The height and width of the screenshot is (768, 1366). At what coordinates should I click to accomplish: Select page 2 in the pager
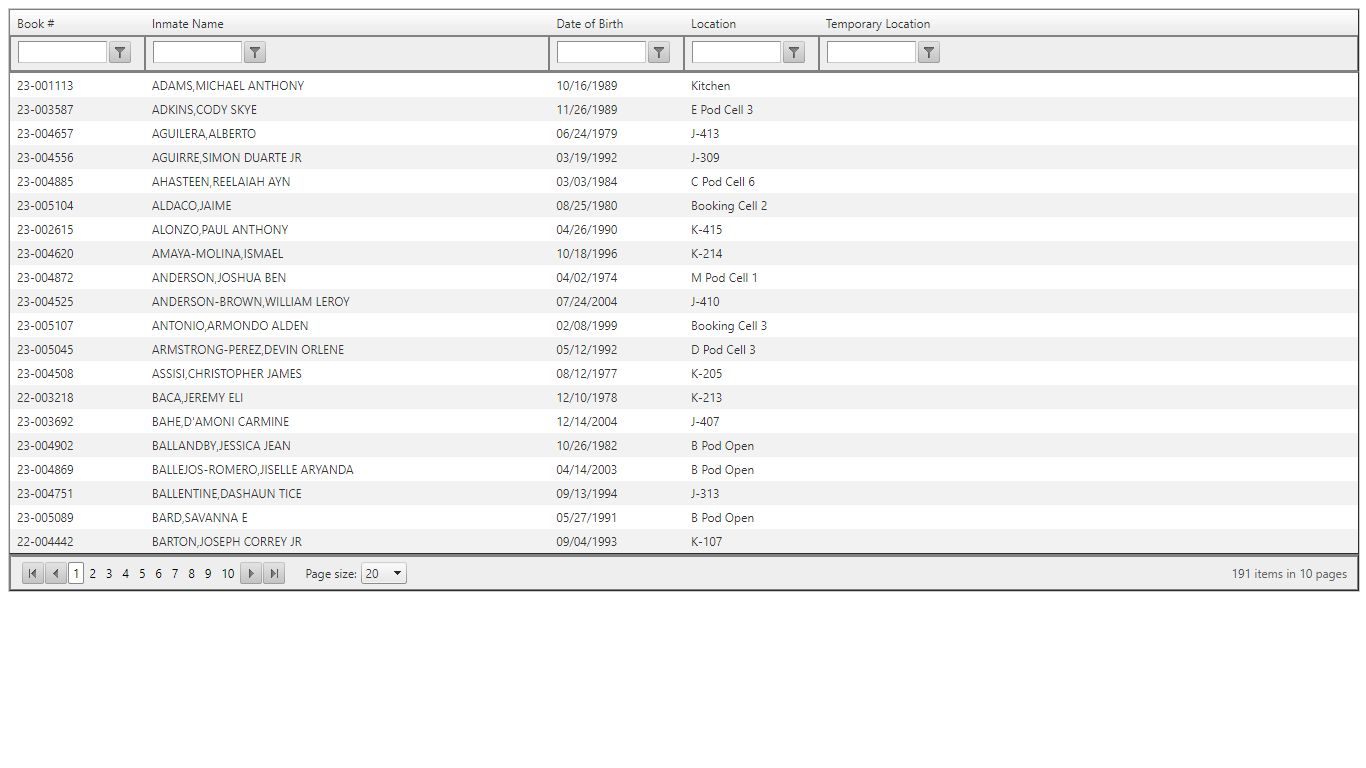pos(93,574)
